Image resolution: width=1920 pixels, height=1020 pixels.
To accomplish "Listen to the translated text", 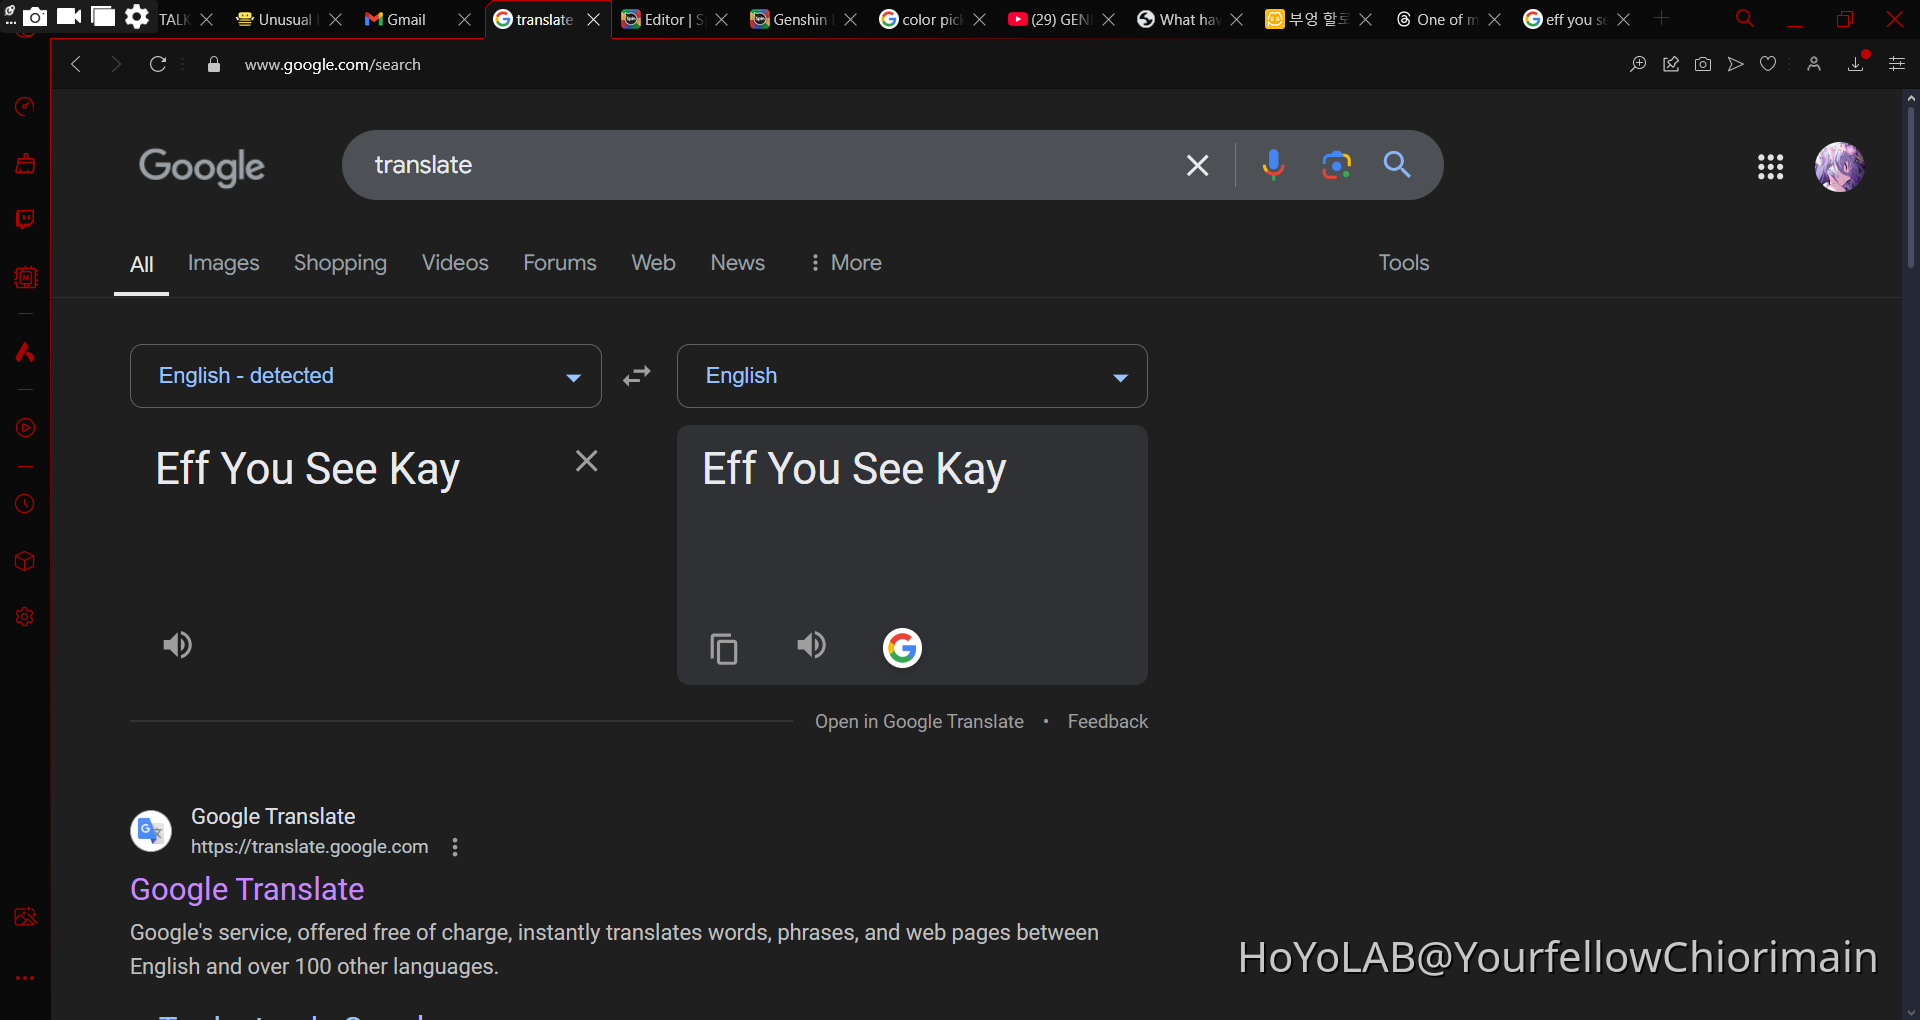I will 811,645.
